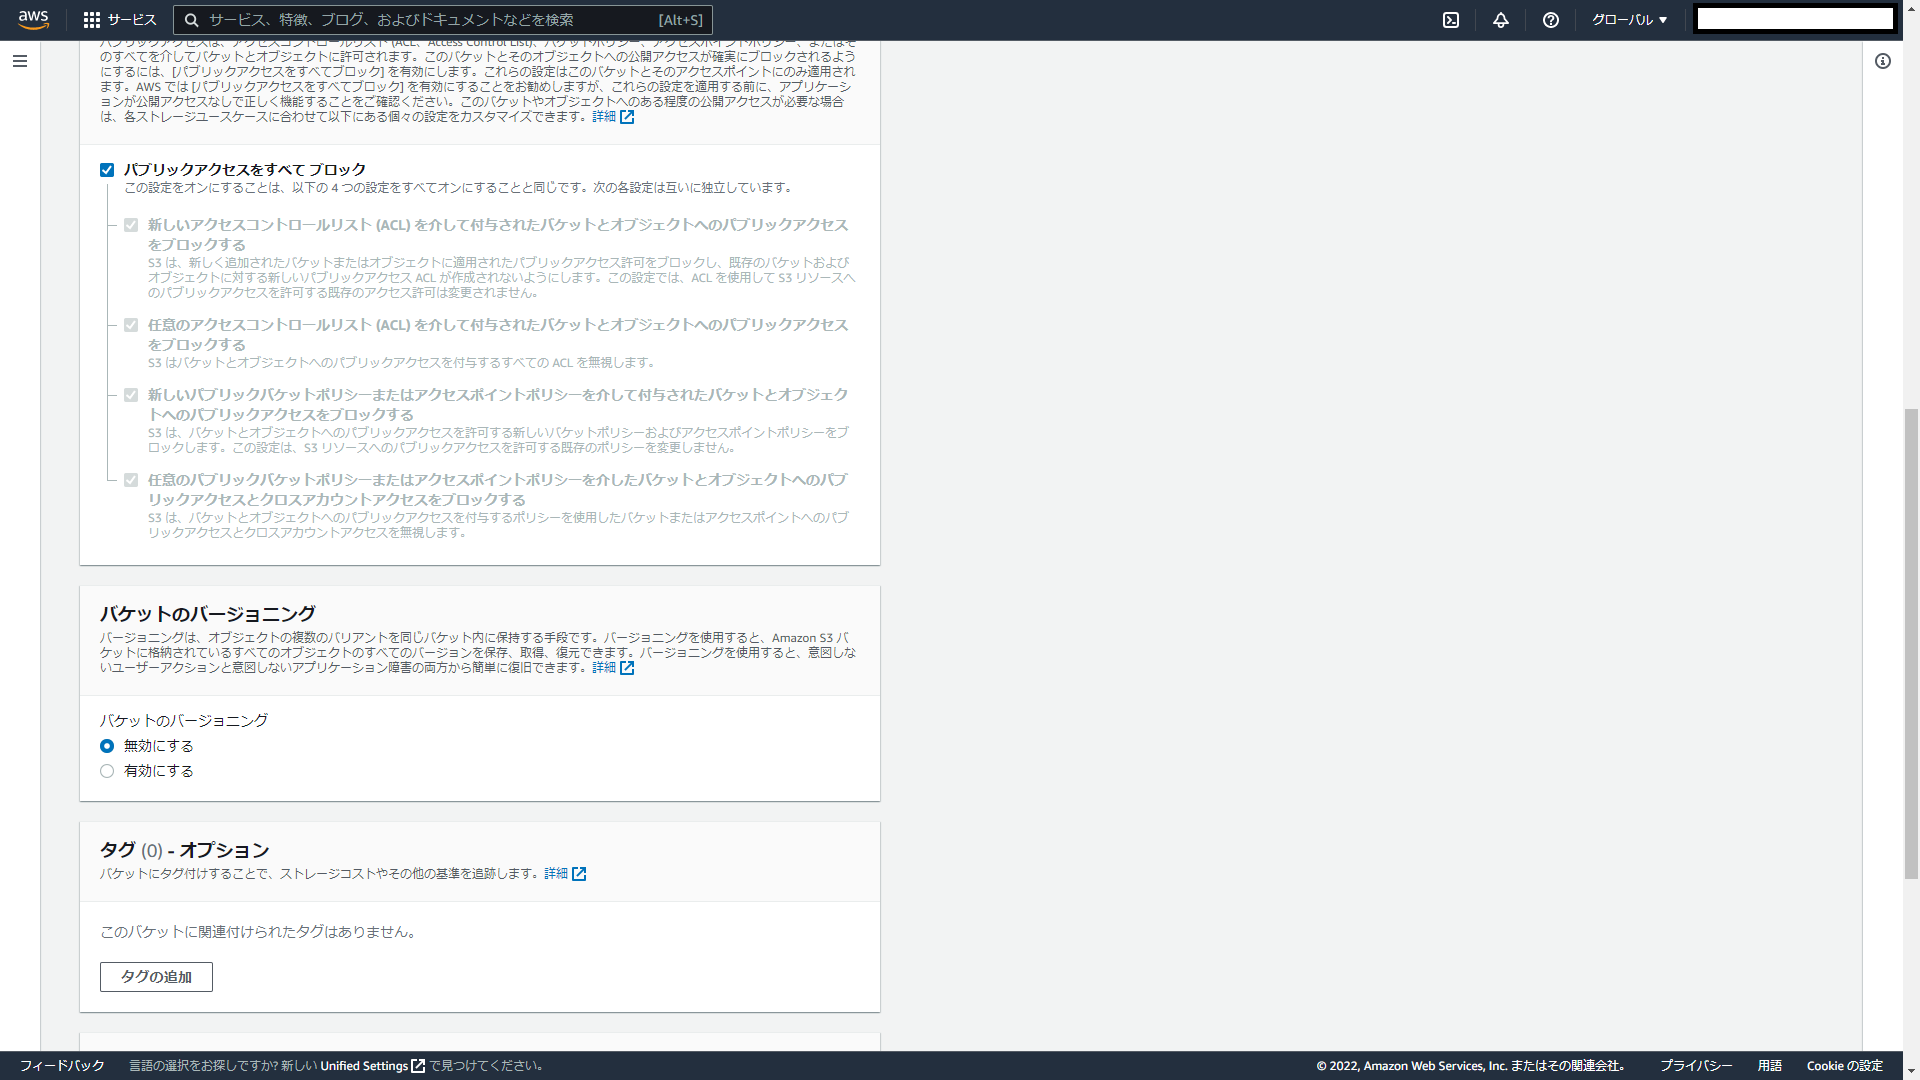Open the left navigation hamburger menu
Viewport: 1920px width, 1080px height.
19,61
